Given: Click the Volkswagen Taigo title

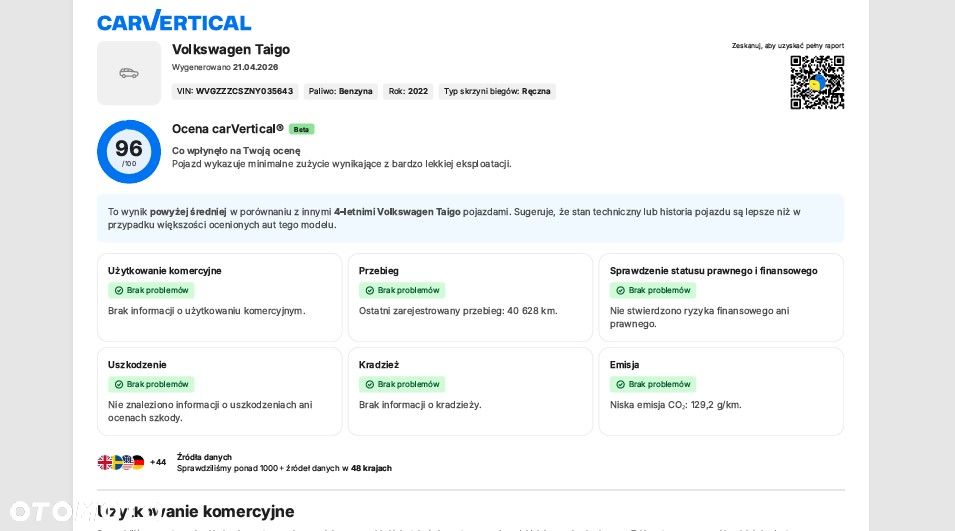Looking at the screenshot, I should (231, 49).
